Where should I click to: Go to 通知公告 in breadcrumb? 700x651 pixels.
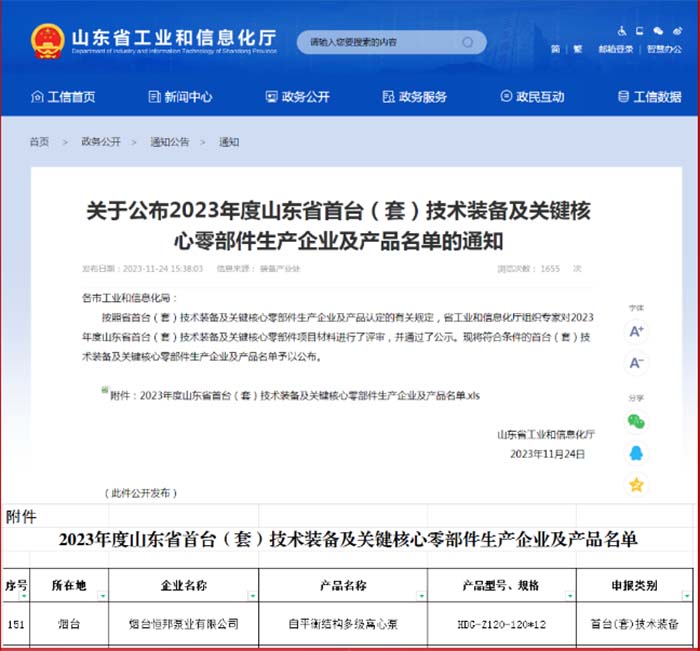click(170, 142)
